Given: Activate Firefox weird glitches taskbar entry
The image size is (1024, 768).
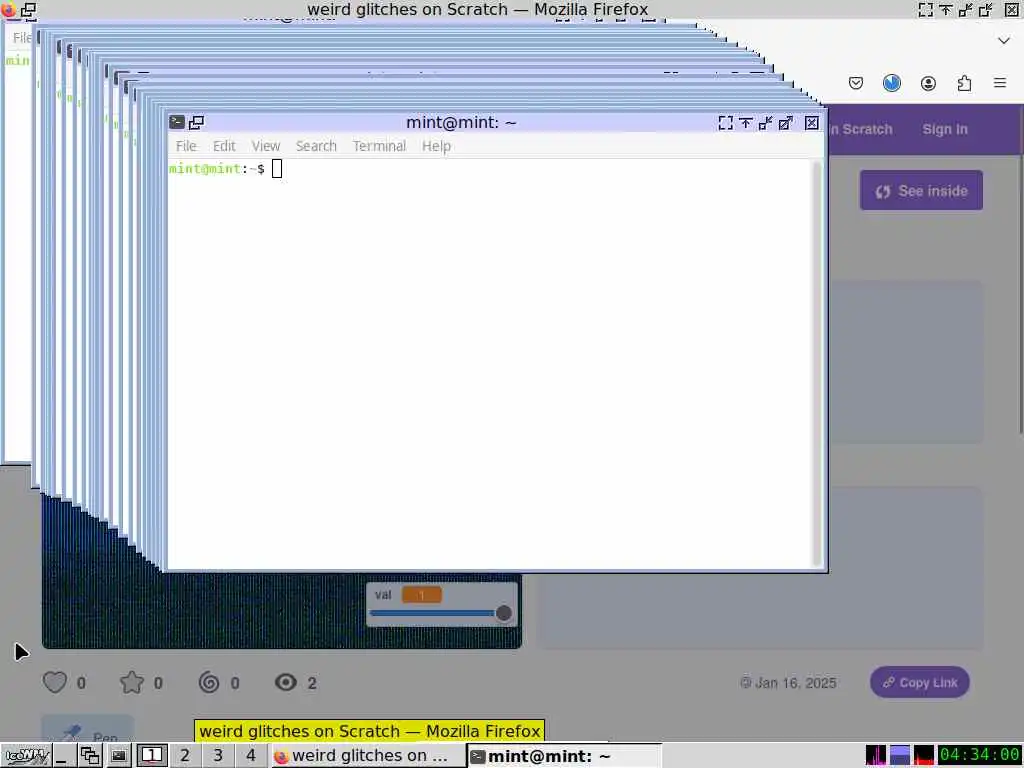Looking at the screenshot, I should (x=368, y=756).
